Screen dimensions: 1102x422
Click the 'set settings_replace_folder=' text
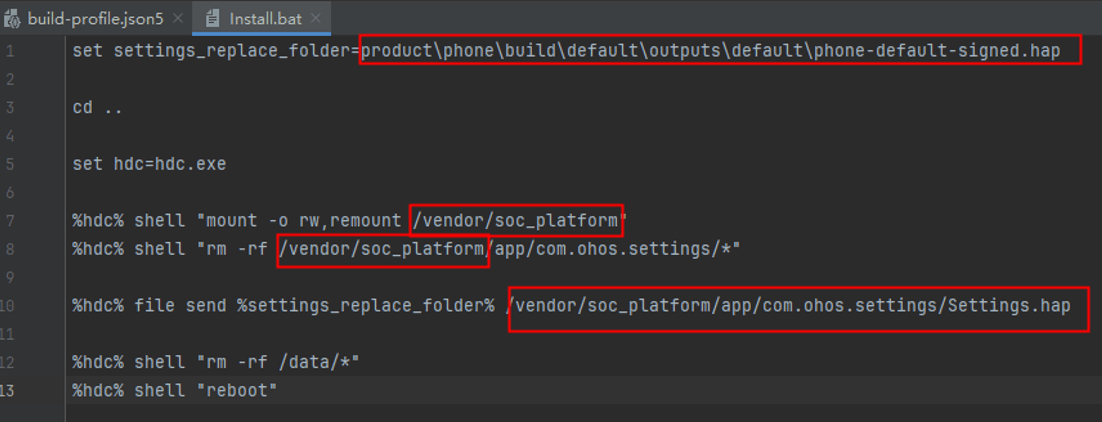tap(216, 51)
